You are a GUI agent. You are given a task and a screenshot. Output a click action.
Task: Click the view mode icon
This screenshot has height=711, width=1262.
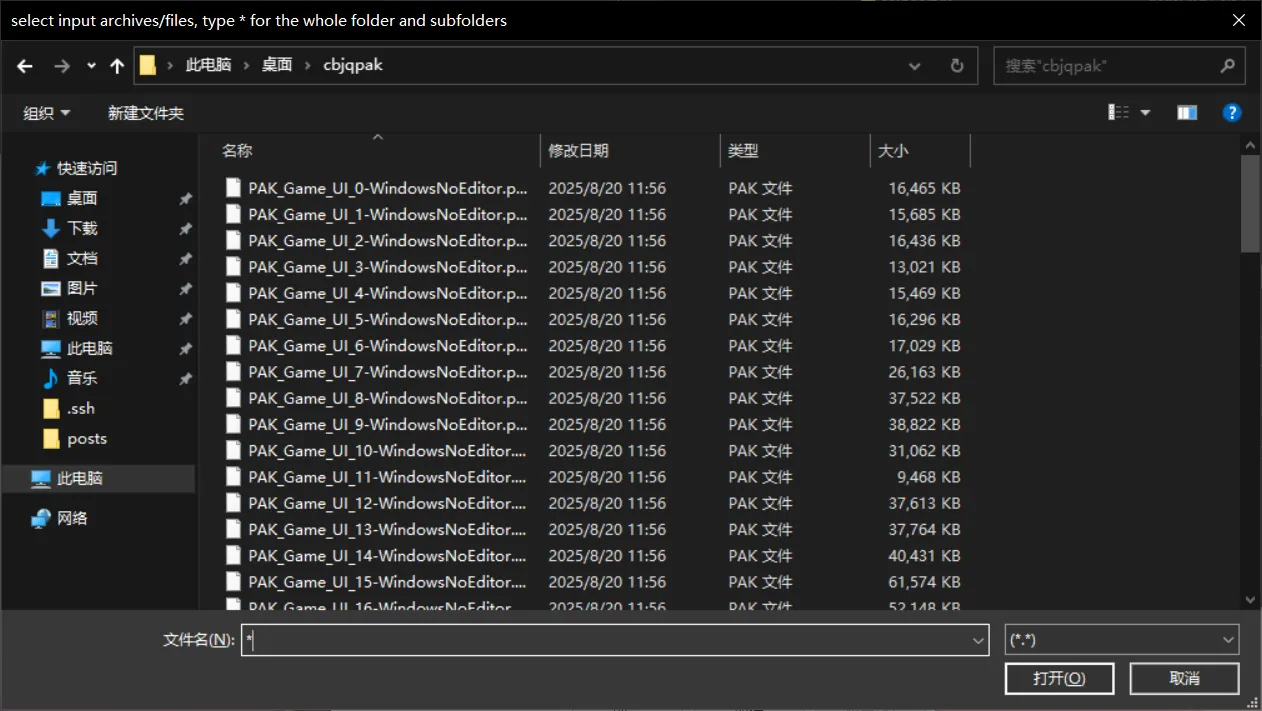click(x=1119, y=113)
